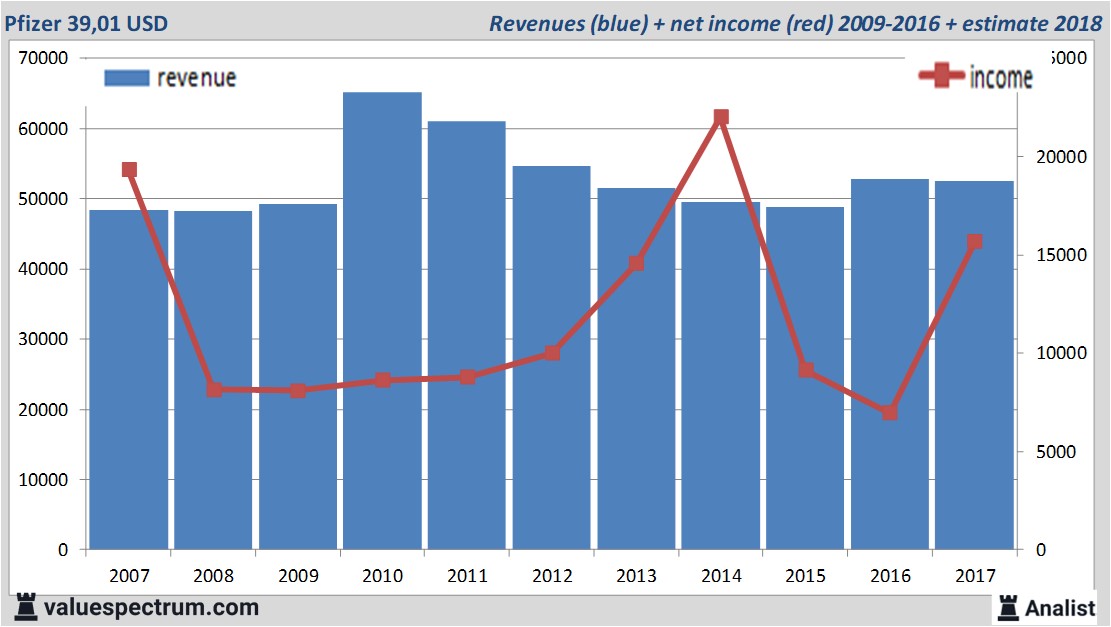Click the '15000' right axis value

(x=1061, y=255)
